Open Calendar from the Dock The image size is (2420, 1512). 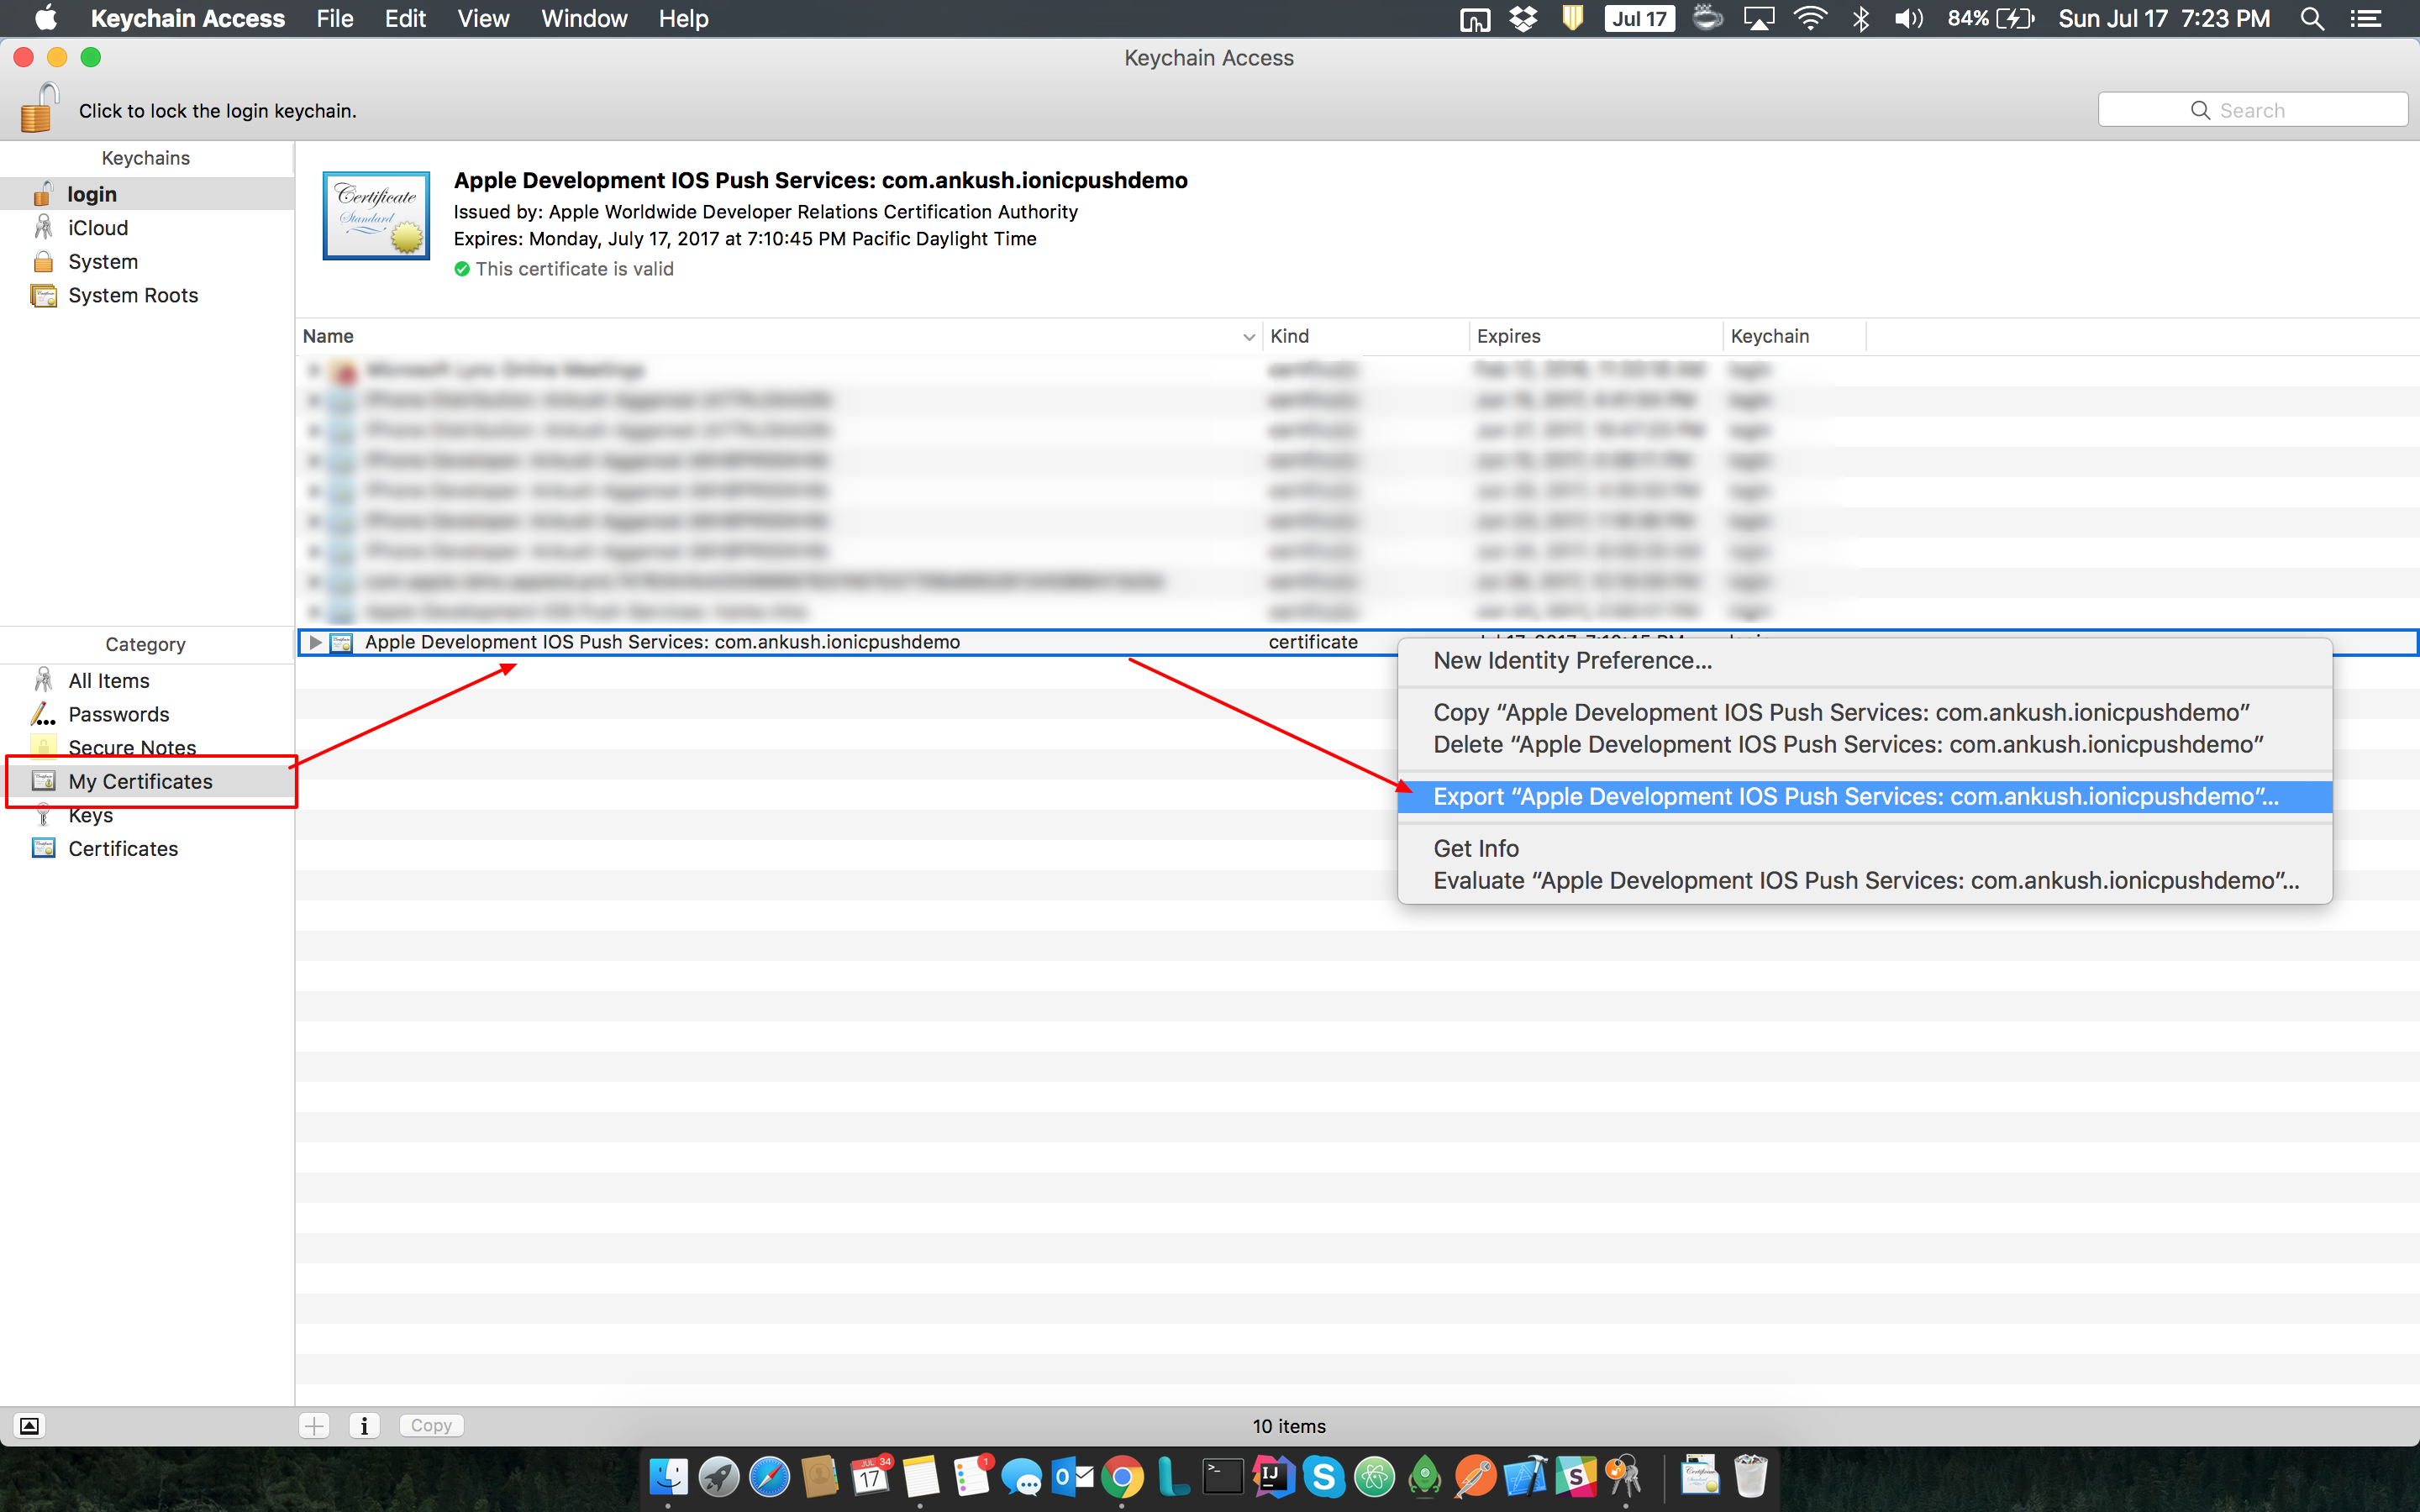pos(871,1476)
